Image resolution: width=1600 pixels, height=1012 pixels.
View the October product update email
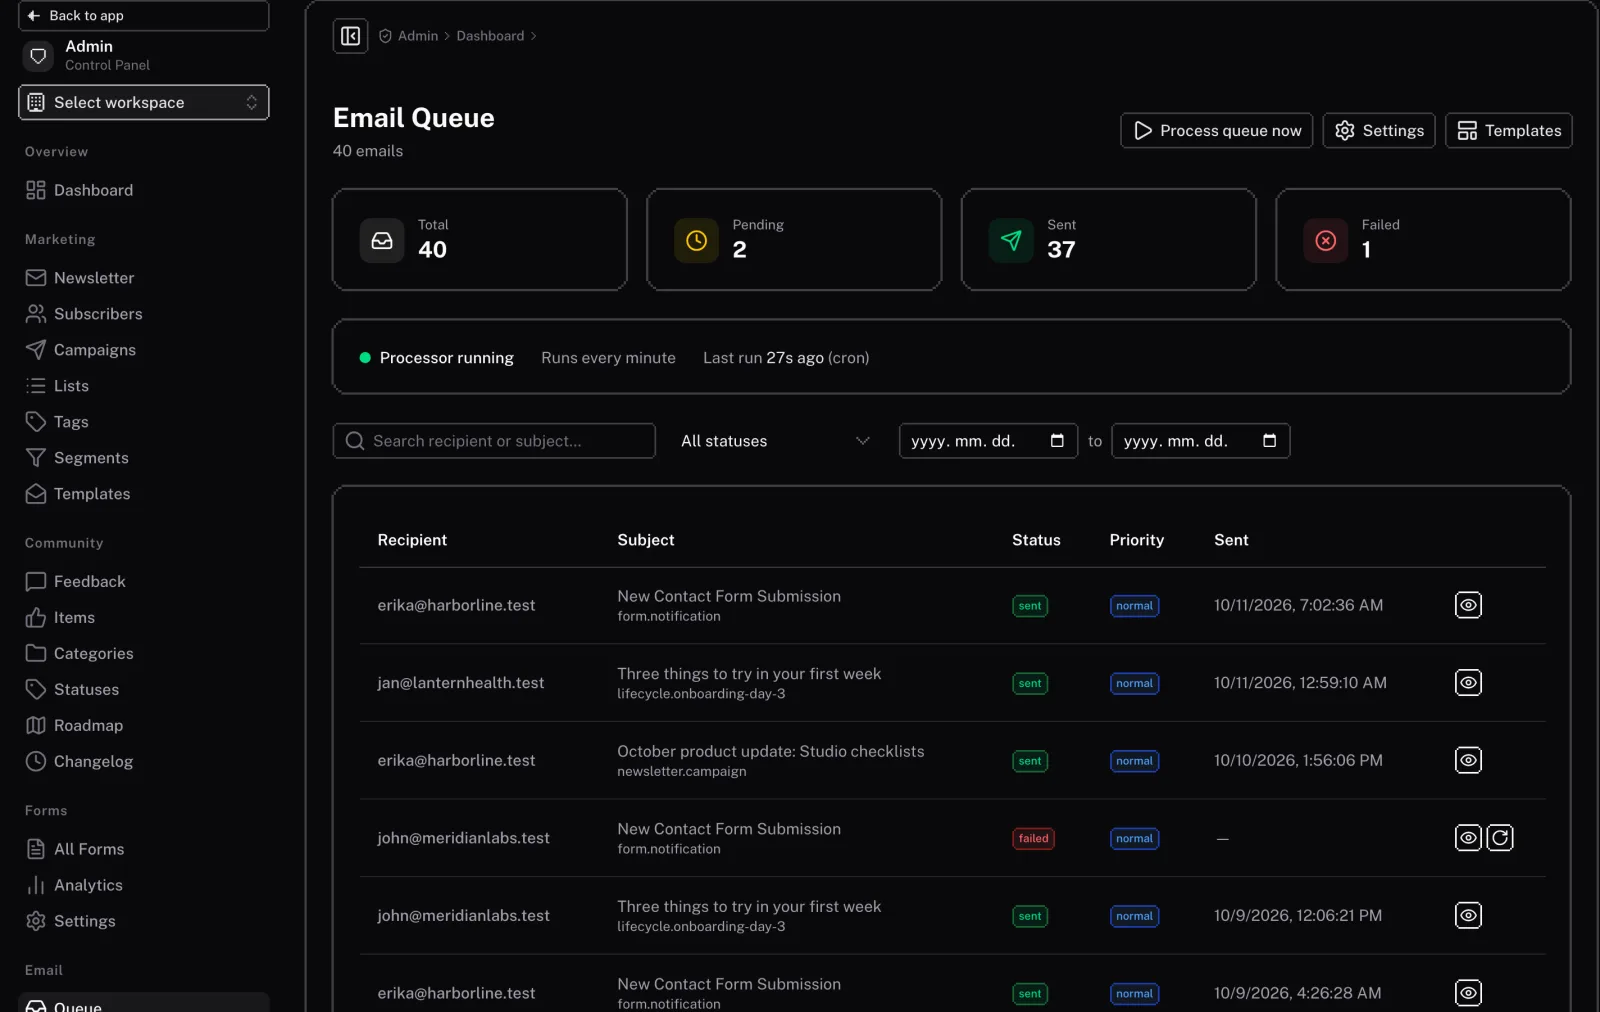tap(1468, 760)
